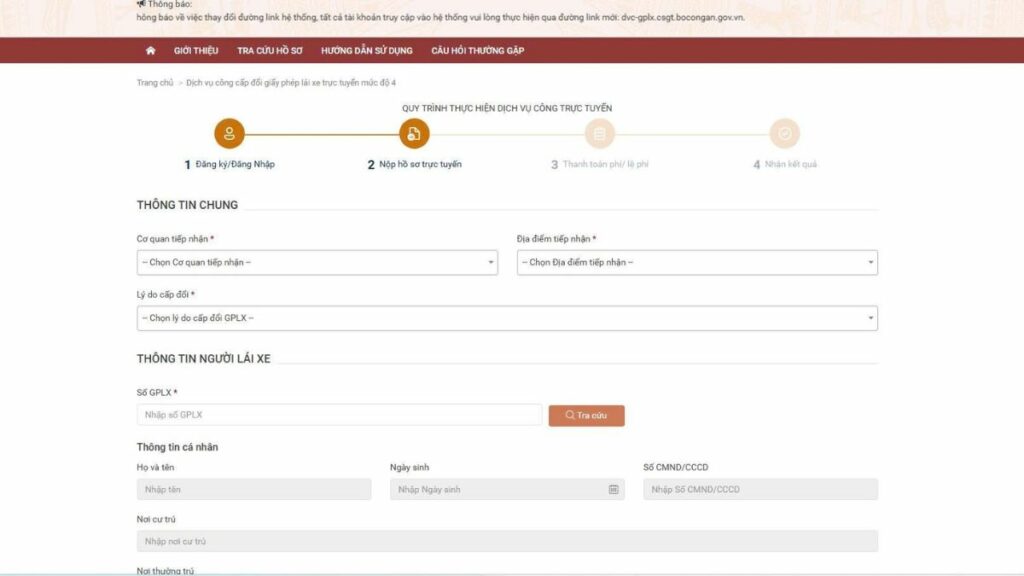Image resolution: width=1024 pixels, height=576 pixels.
Task: Click the step 4 receive result icon
Action: (x=784, y=133)
